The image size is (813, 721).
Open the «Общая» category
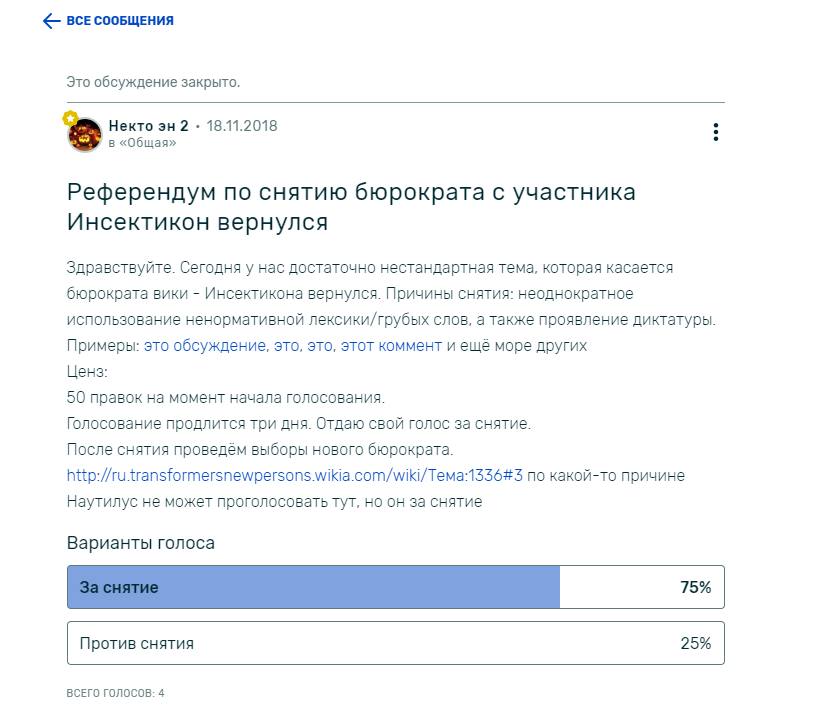(148, 143)
